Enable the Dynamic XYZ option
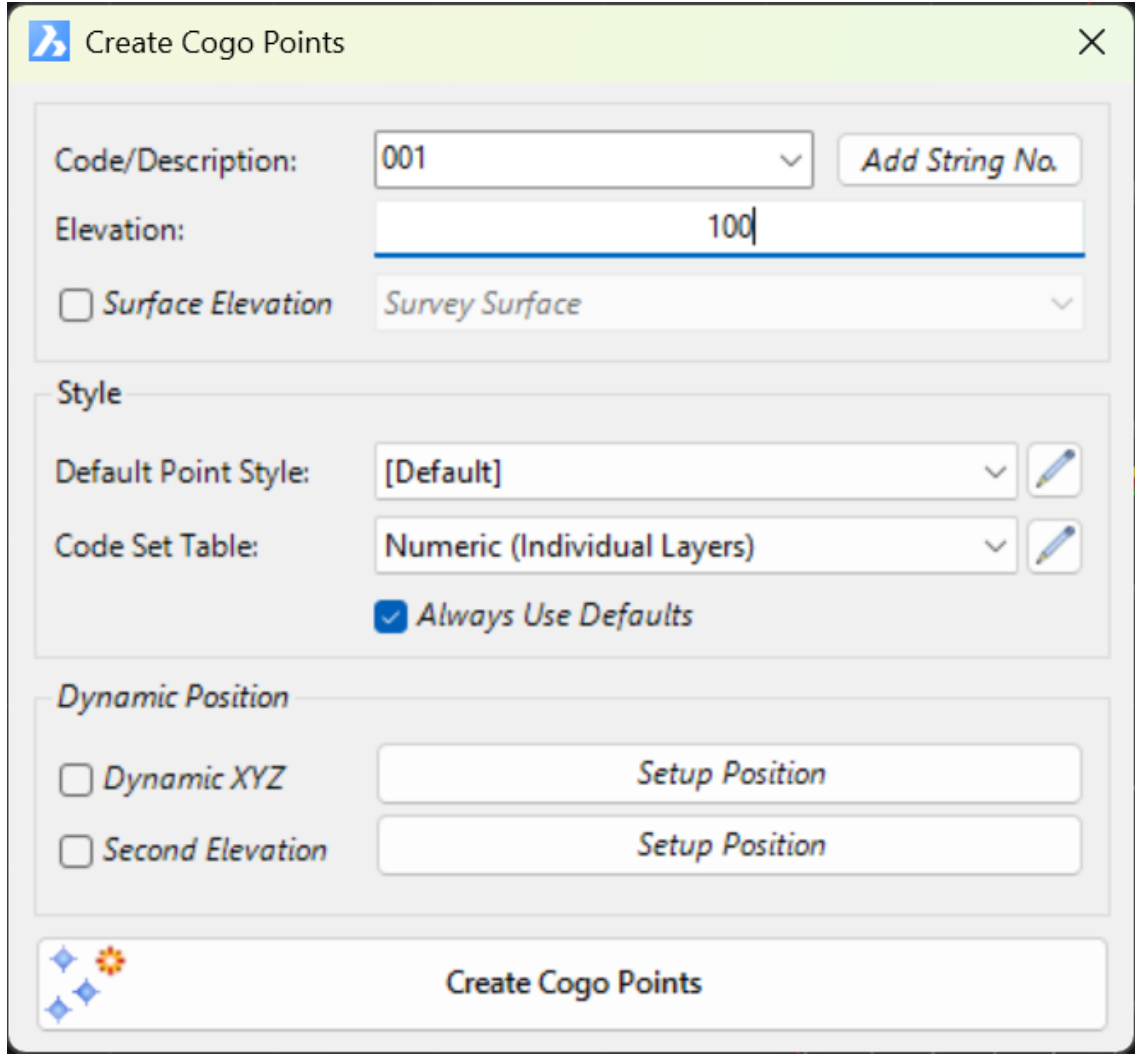This screenshot has height=1056, width=1138. point(75,780)
